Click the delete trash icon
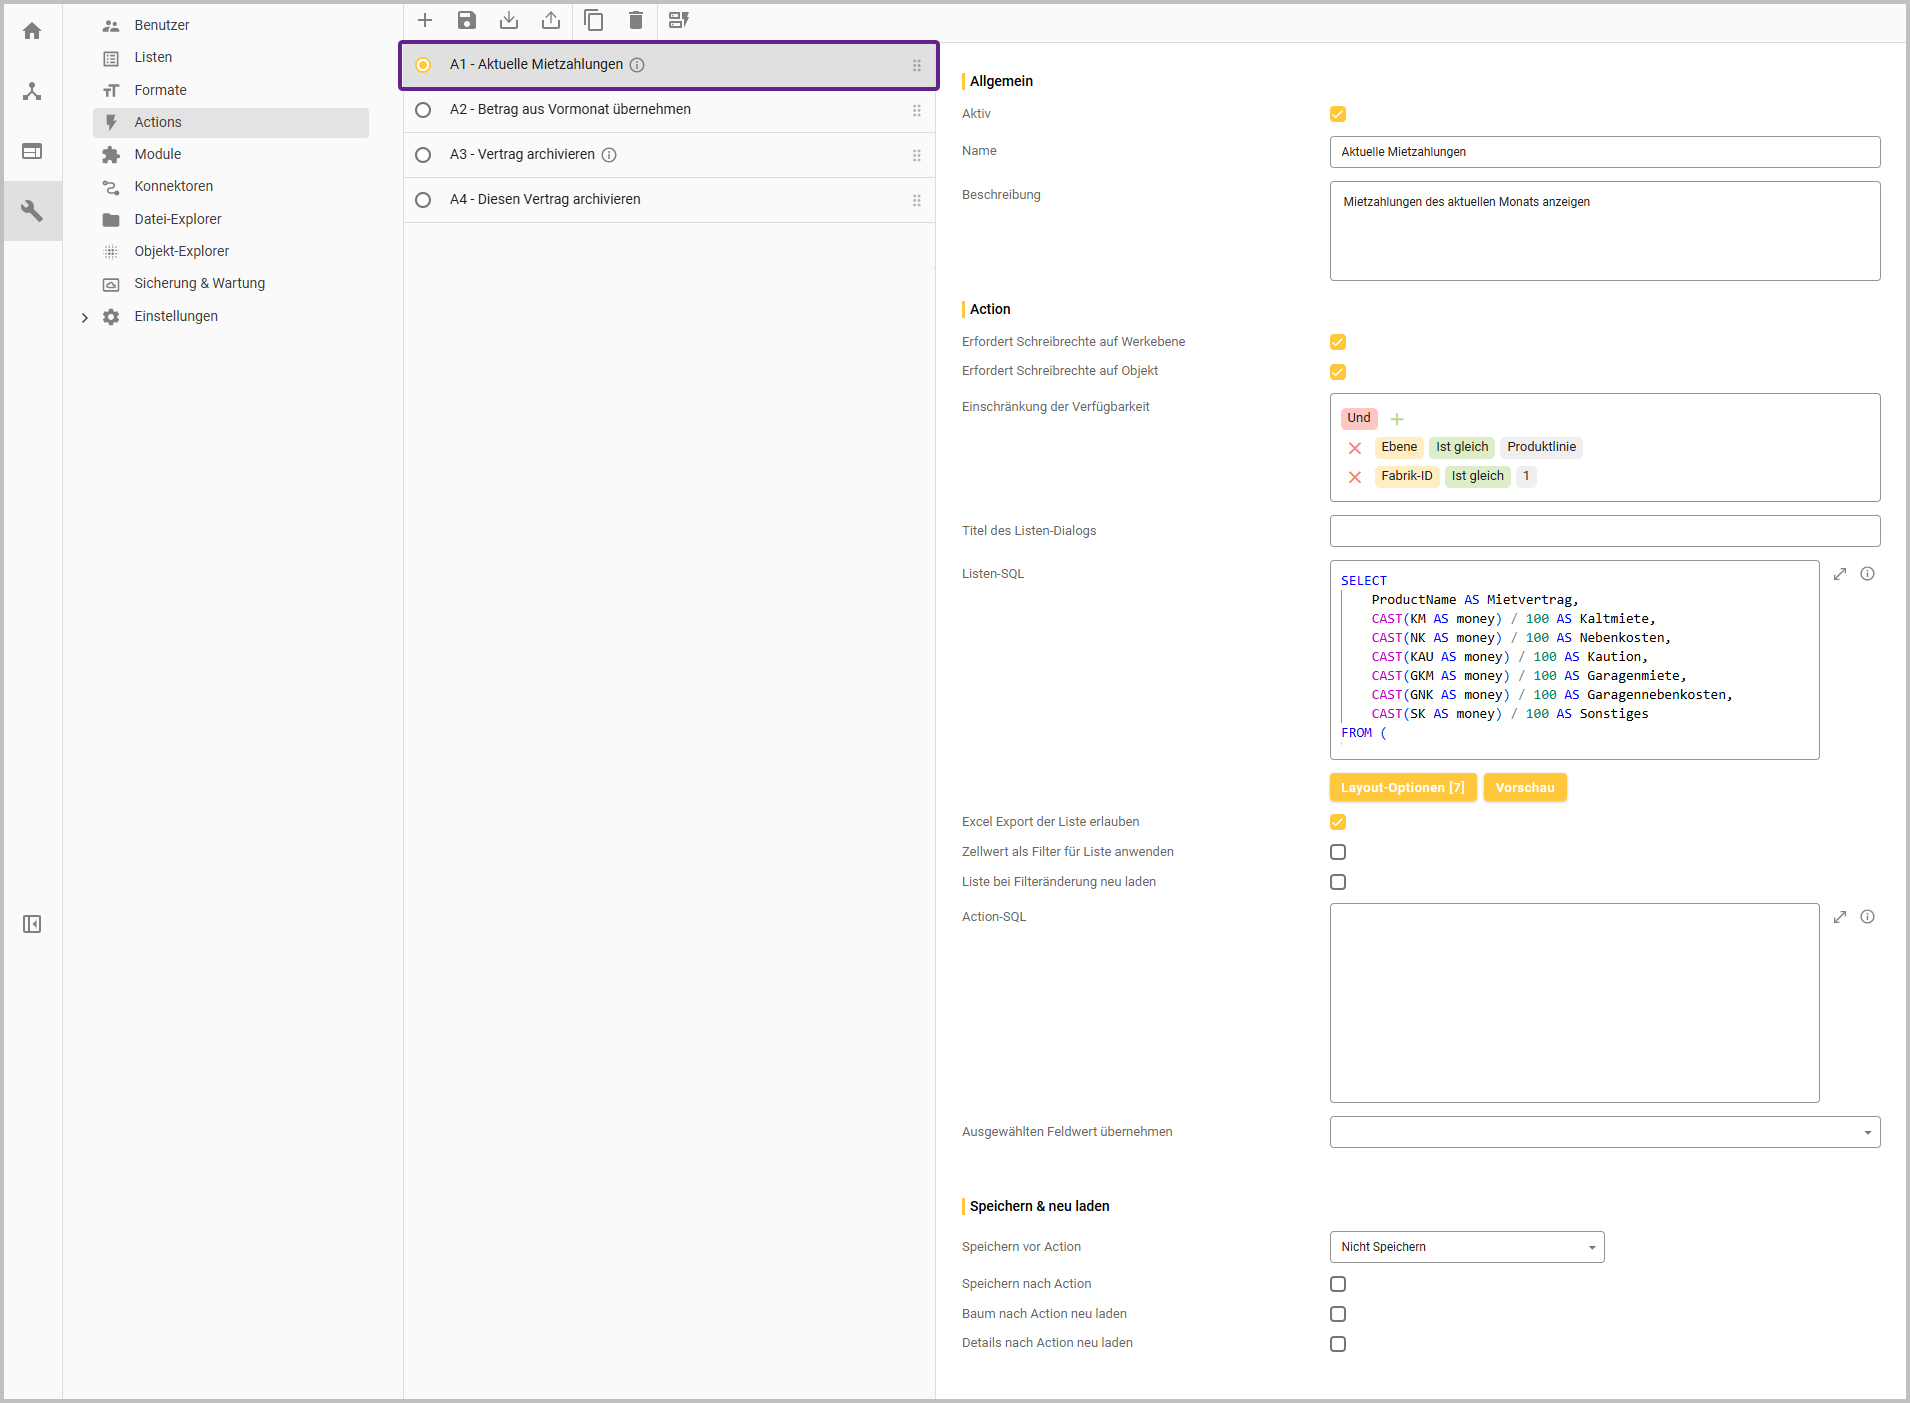The width and height of the screenshot is (1910, 1403). 636,20
